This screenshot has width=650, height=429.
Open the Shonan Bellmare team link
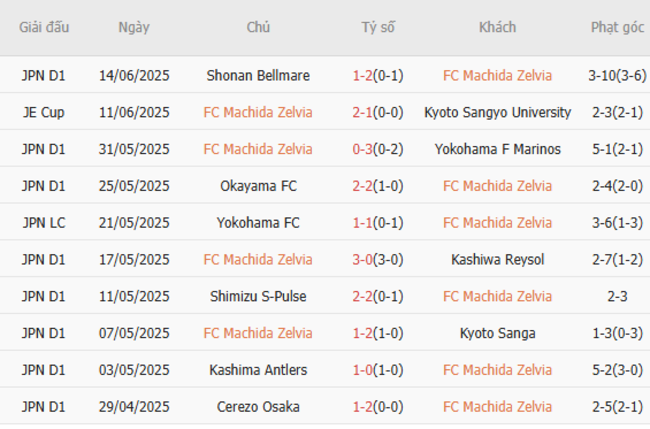258,75
